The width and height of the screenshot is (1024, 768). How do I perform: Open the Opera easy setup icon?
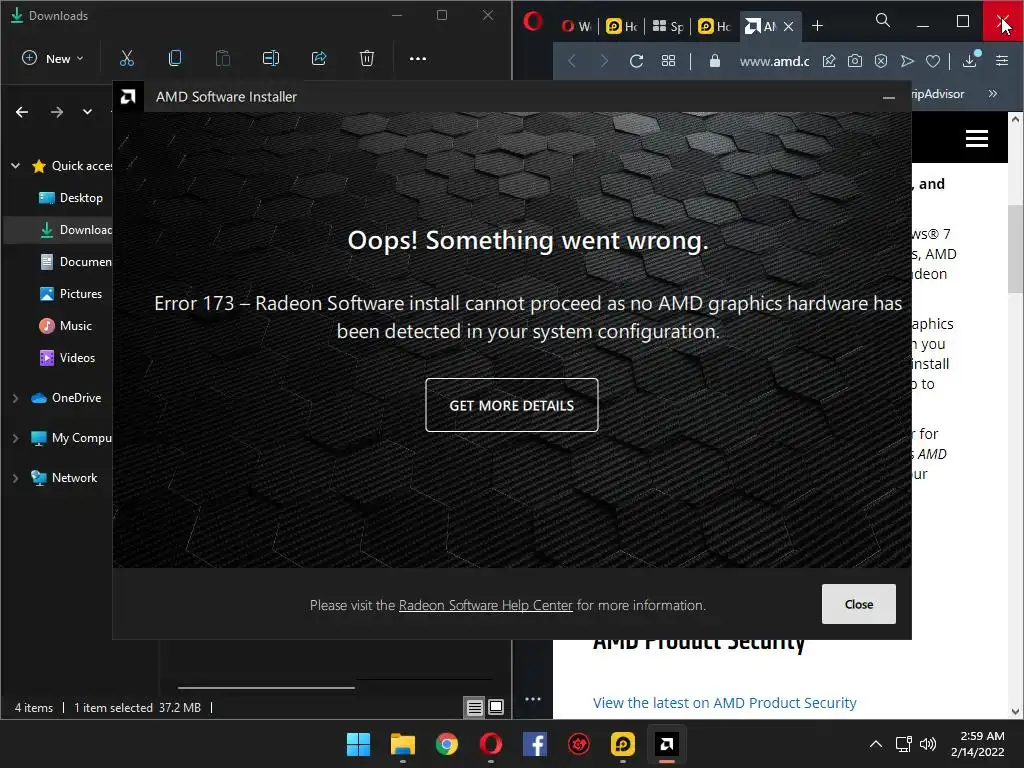pos(1002,61)
